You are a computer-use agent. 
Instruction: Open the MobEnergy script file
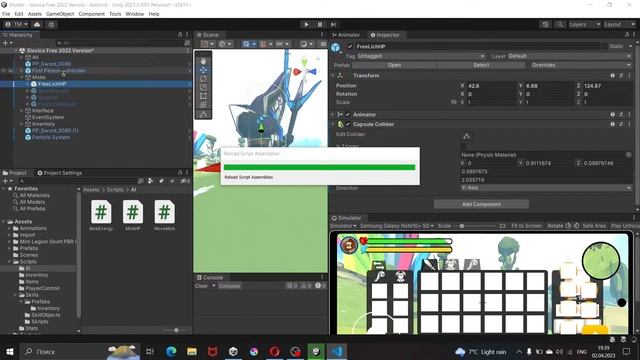101,216
